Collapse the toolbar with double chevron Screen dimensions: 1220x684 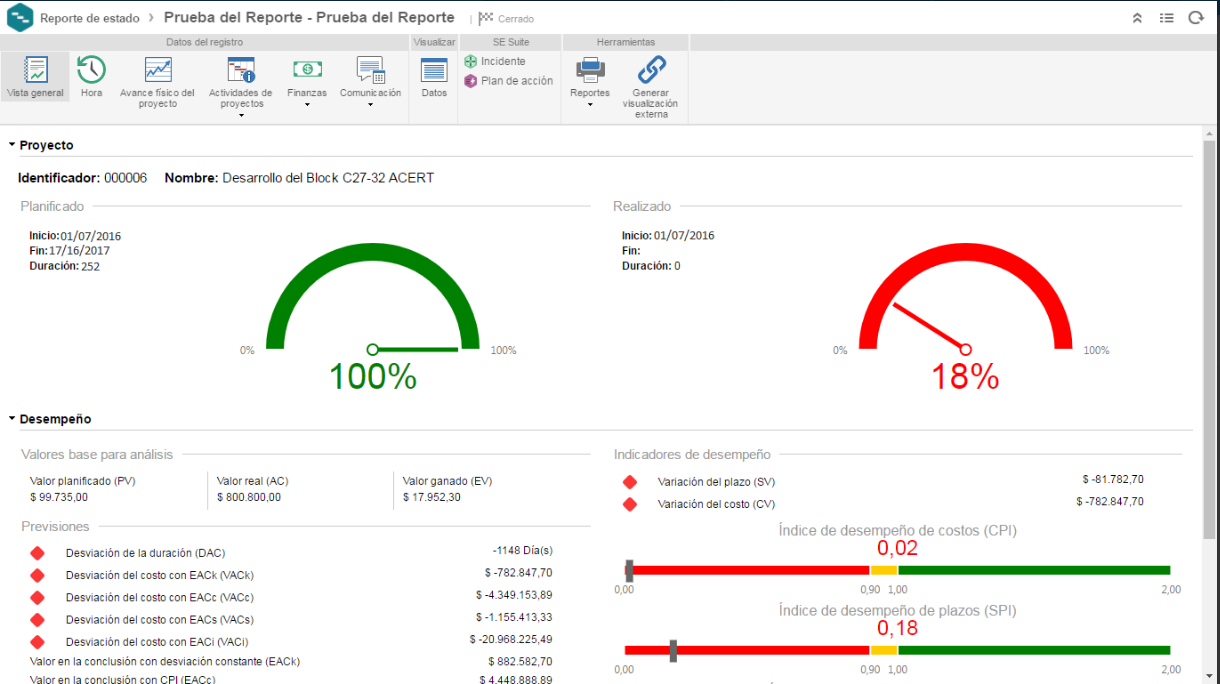1137,18
